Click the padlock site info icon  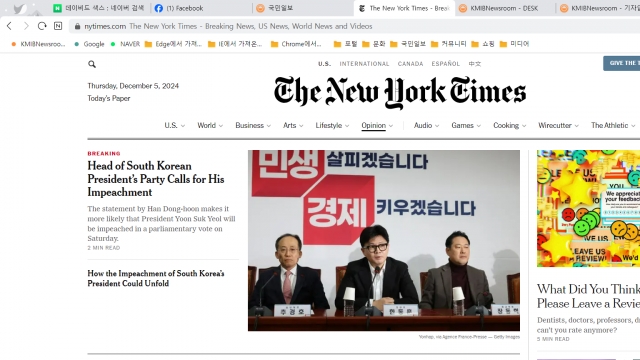pos(77,26)
